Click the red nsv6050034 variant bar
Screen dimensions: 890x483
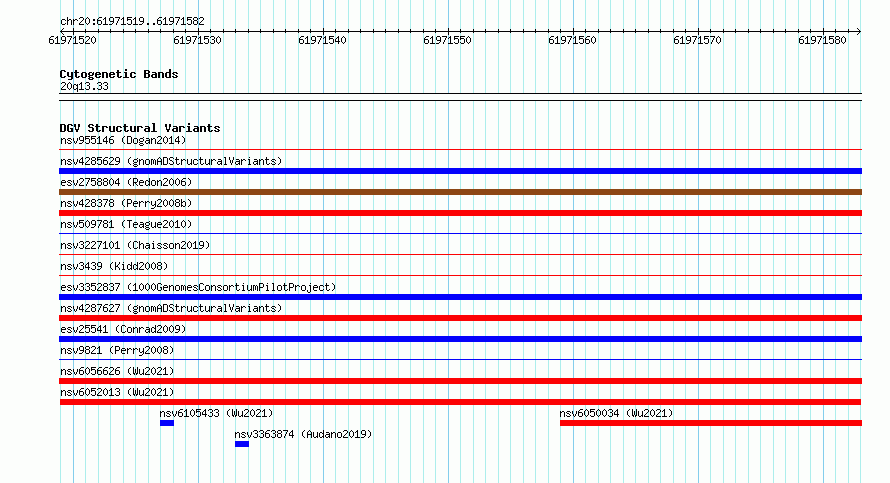tap(711, 423)
